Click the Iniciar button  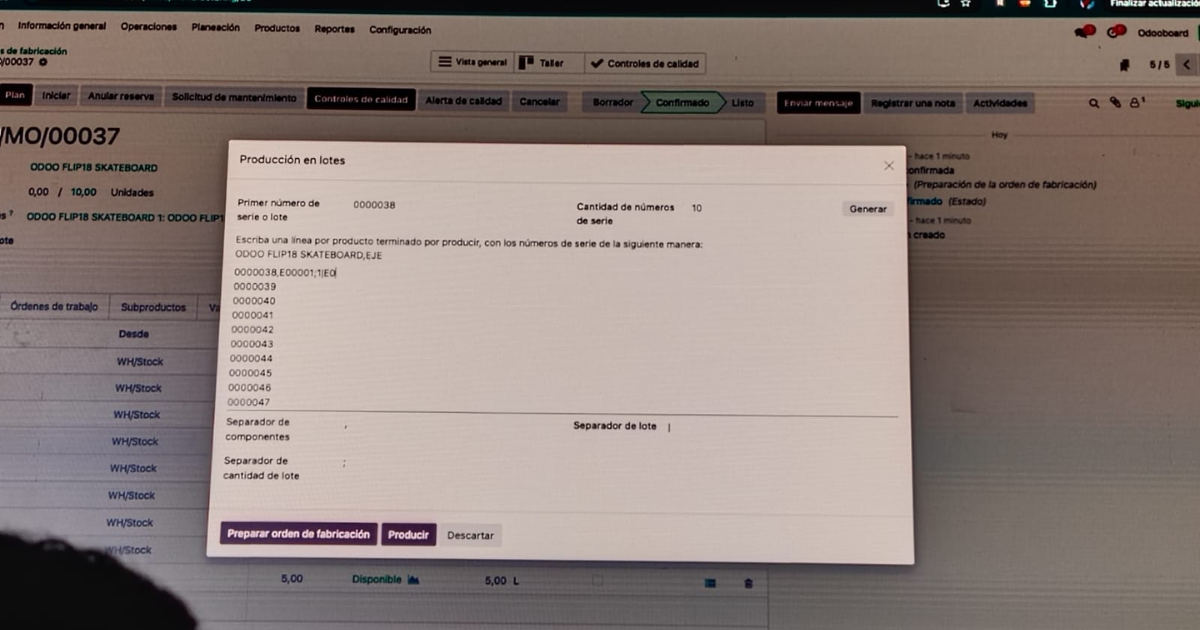point(56,96)
